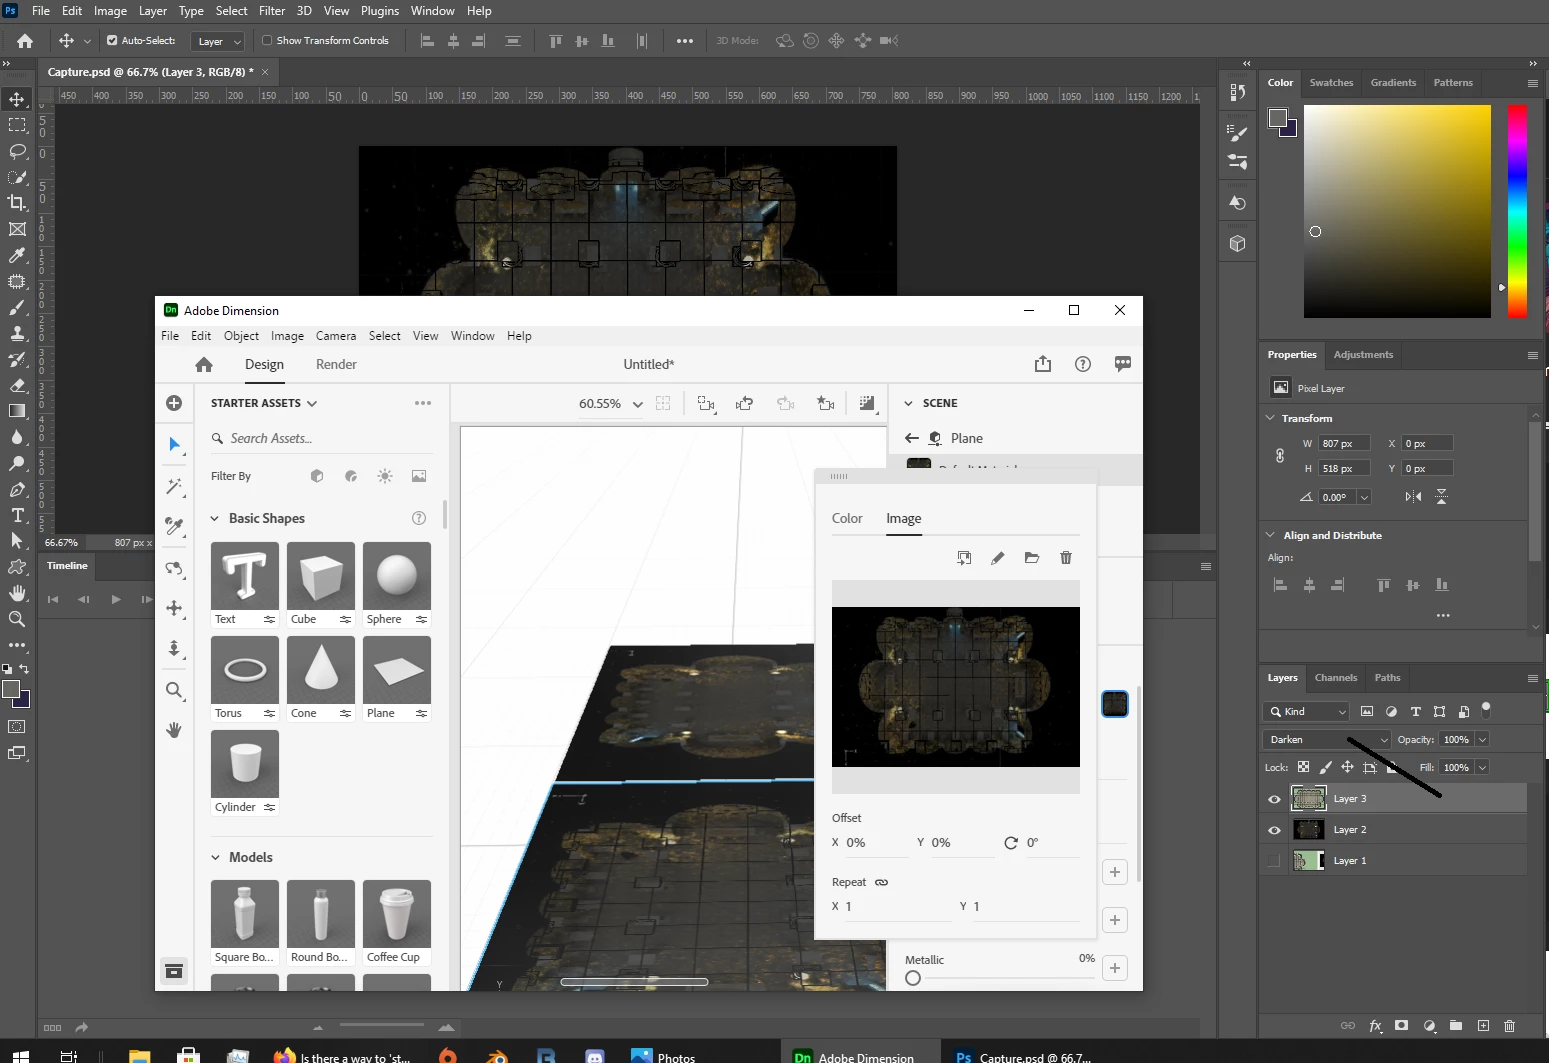Toggle Auto-Select checkbox in options bar
The width and height of the screenshot is (1549, 1063).
[x=112, y=41]
